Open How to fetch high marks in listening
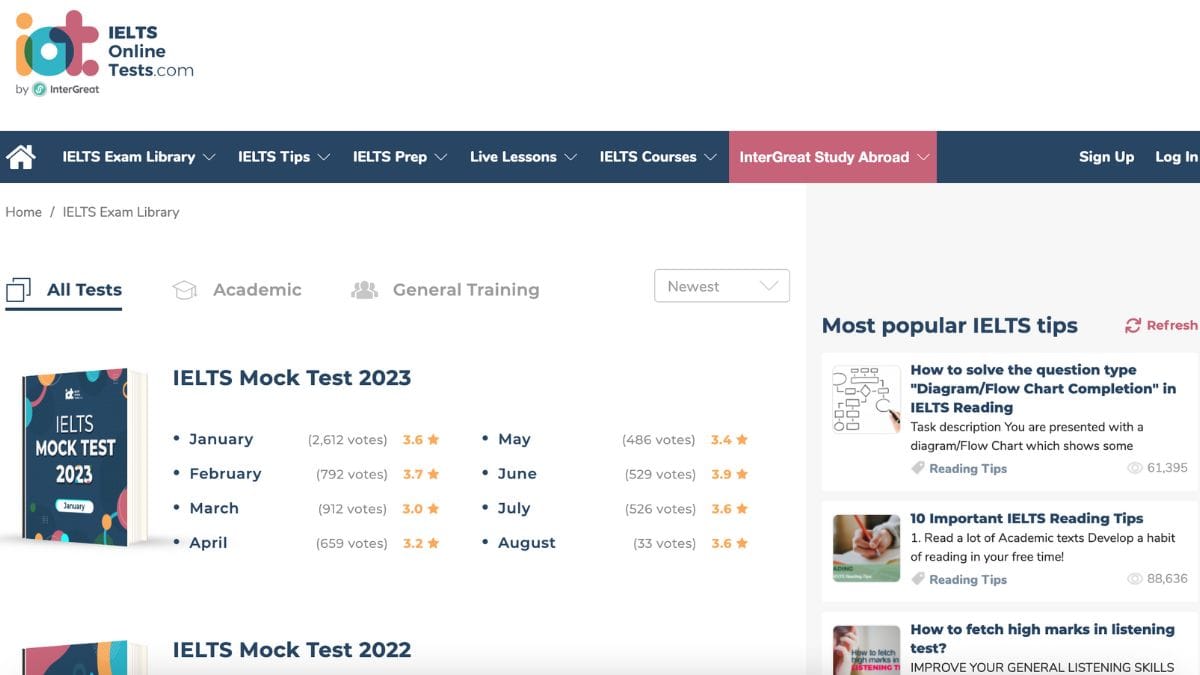Image resolution: width=1200 pixels, height=675 pixels. coord(1042,638)
